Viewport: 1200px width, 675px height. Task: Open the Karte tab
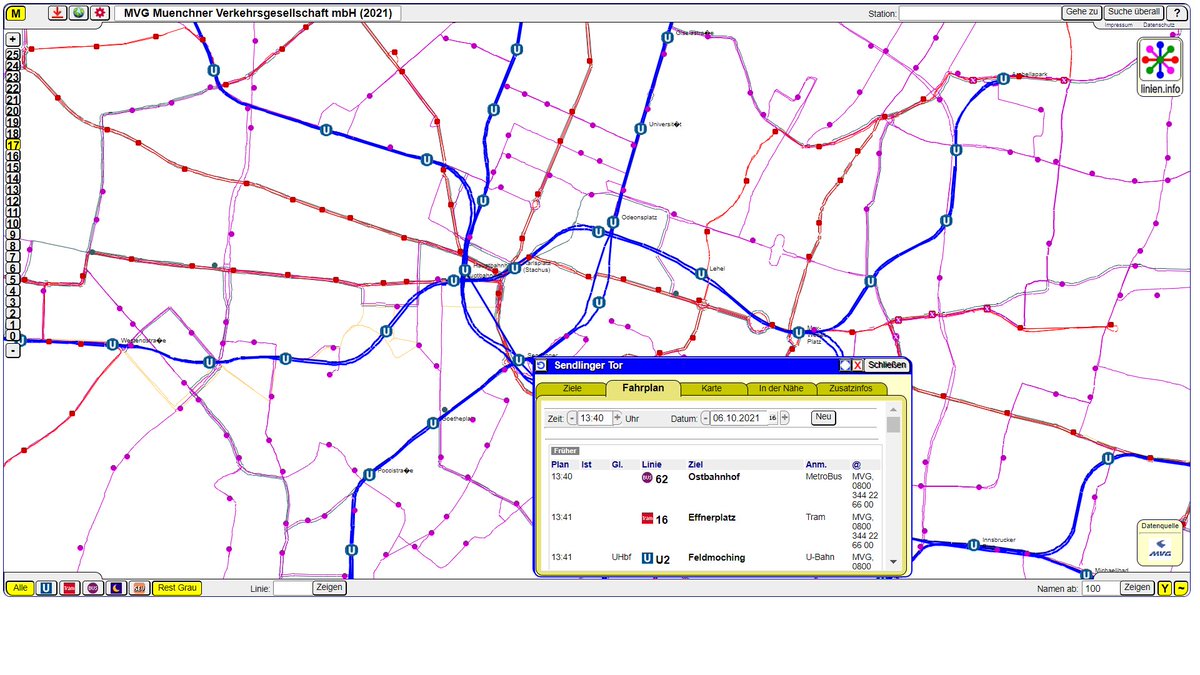coord(712,388)
